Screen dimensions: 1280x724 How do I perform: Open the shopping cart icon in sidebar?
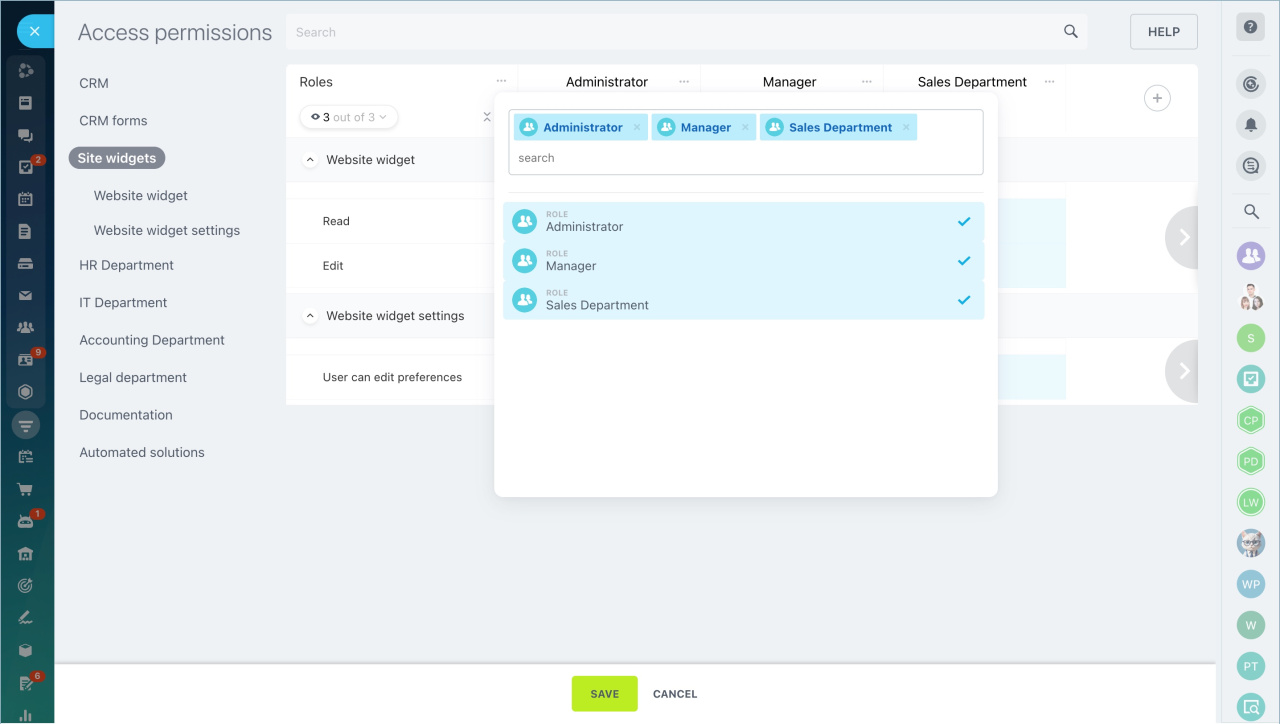pyautogui.click(x=26, y=490)
